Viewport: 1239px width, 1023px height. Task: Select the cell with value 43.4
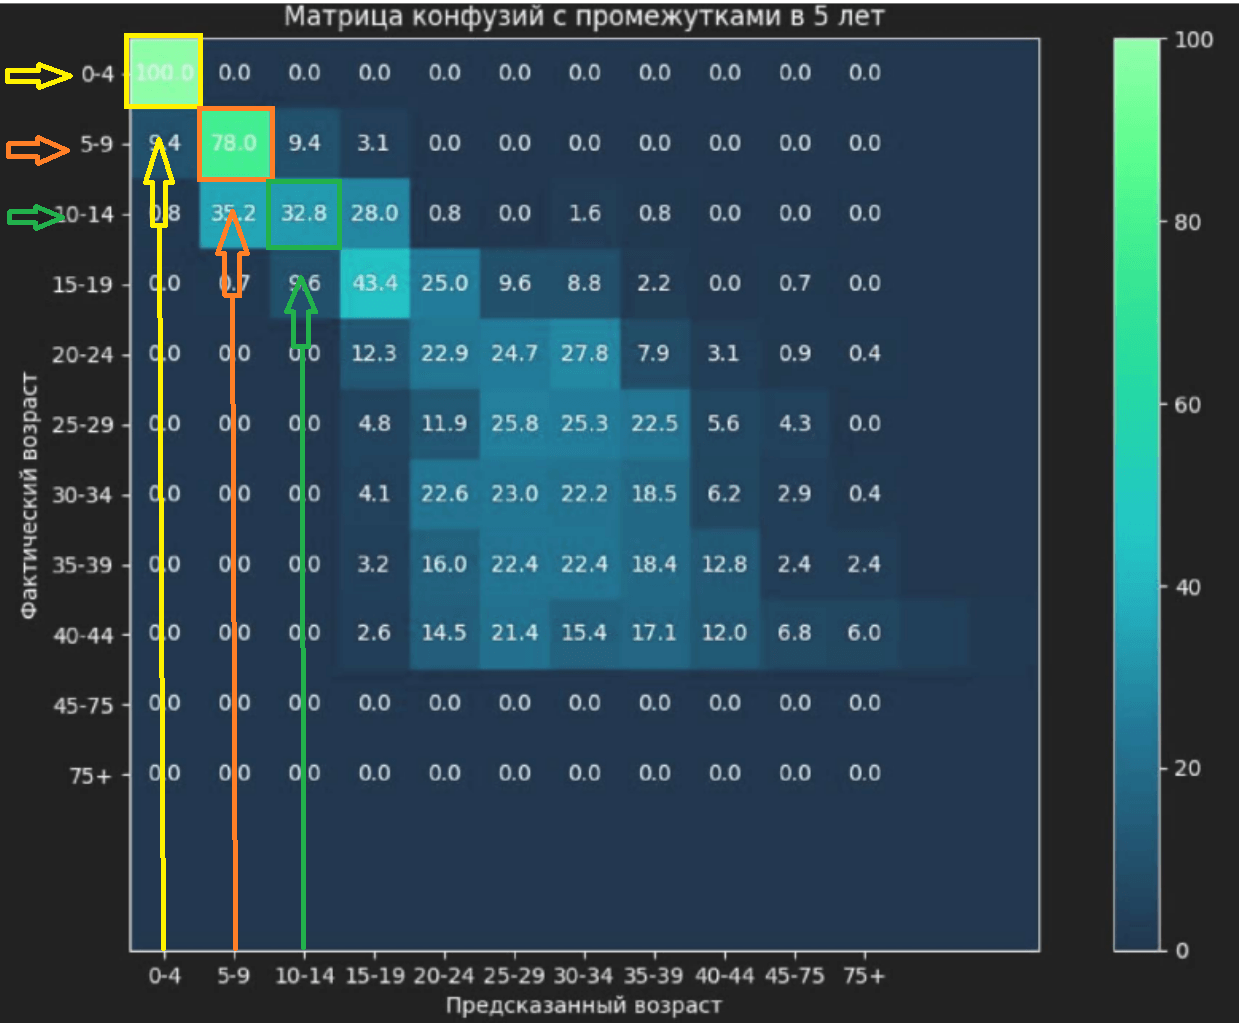[374, 283]
